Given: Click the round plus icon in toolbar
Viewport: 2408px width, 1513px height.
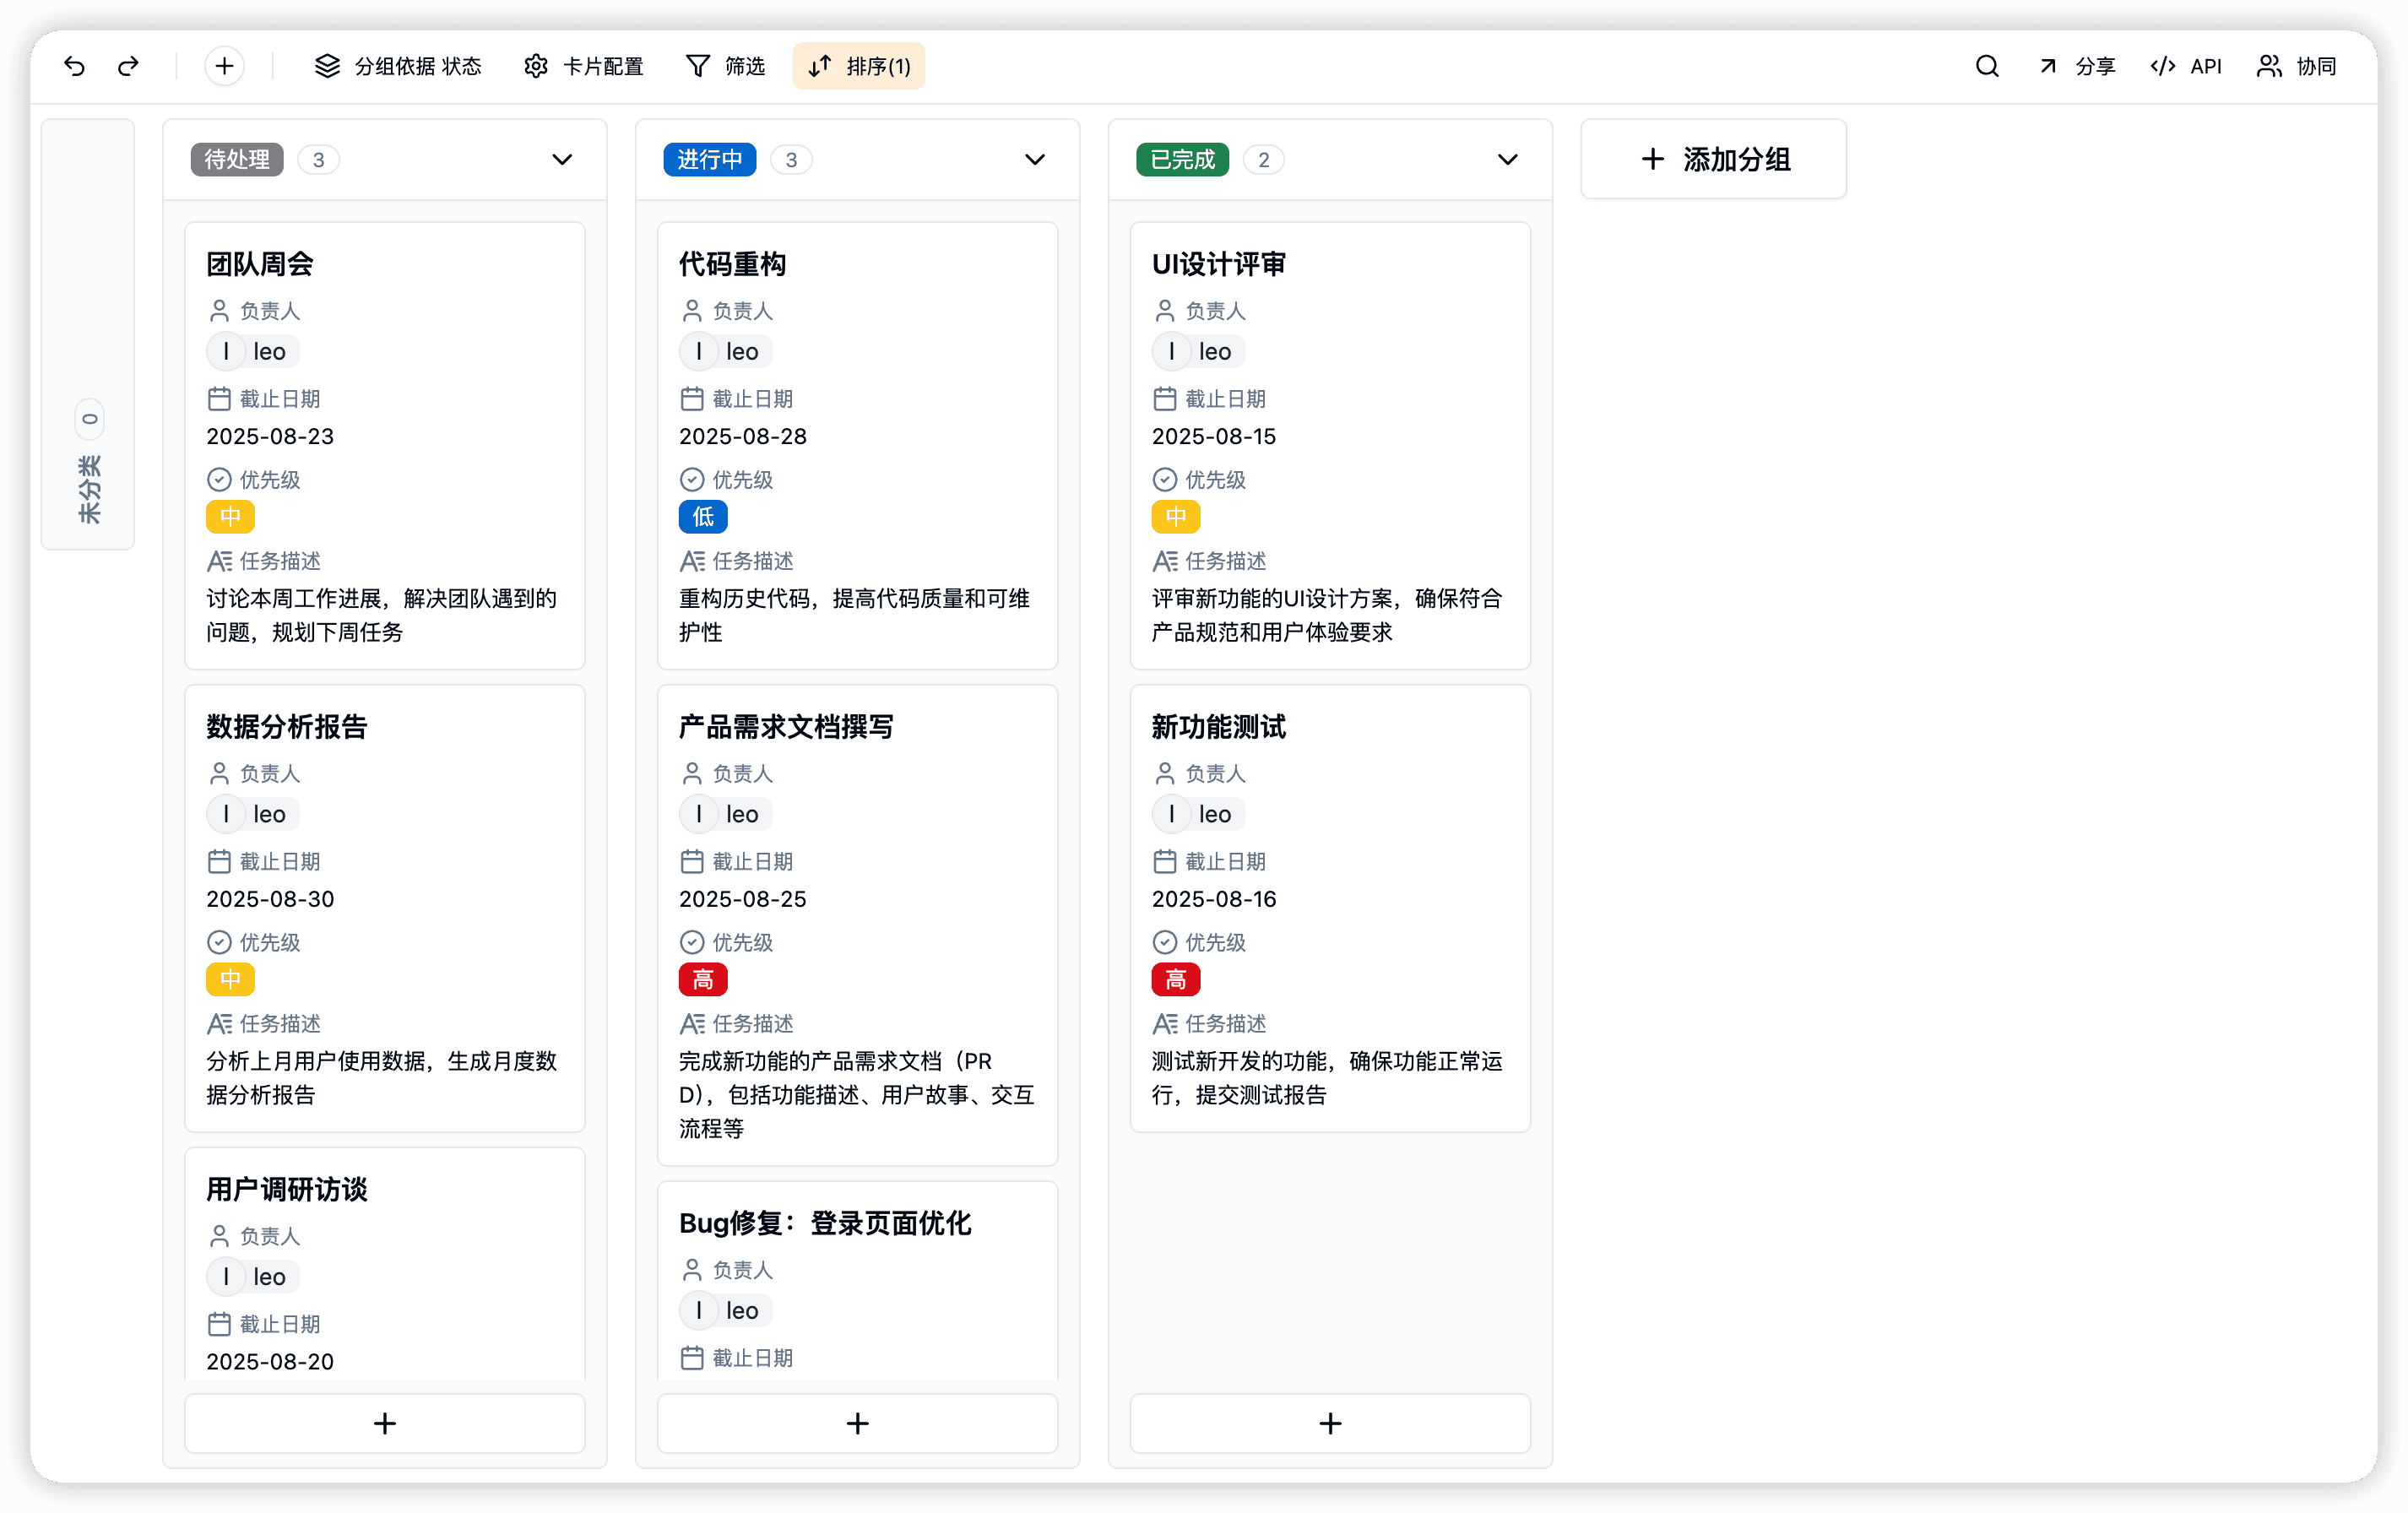Looking at the screenshot, I should point(224,66).
